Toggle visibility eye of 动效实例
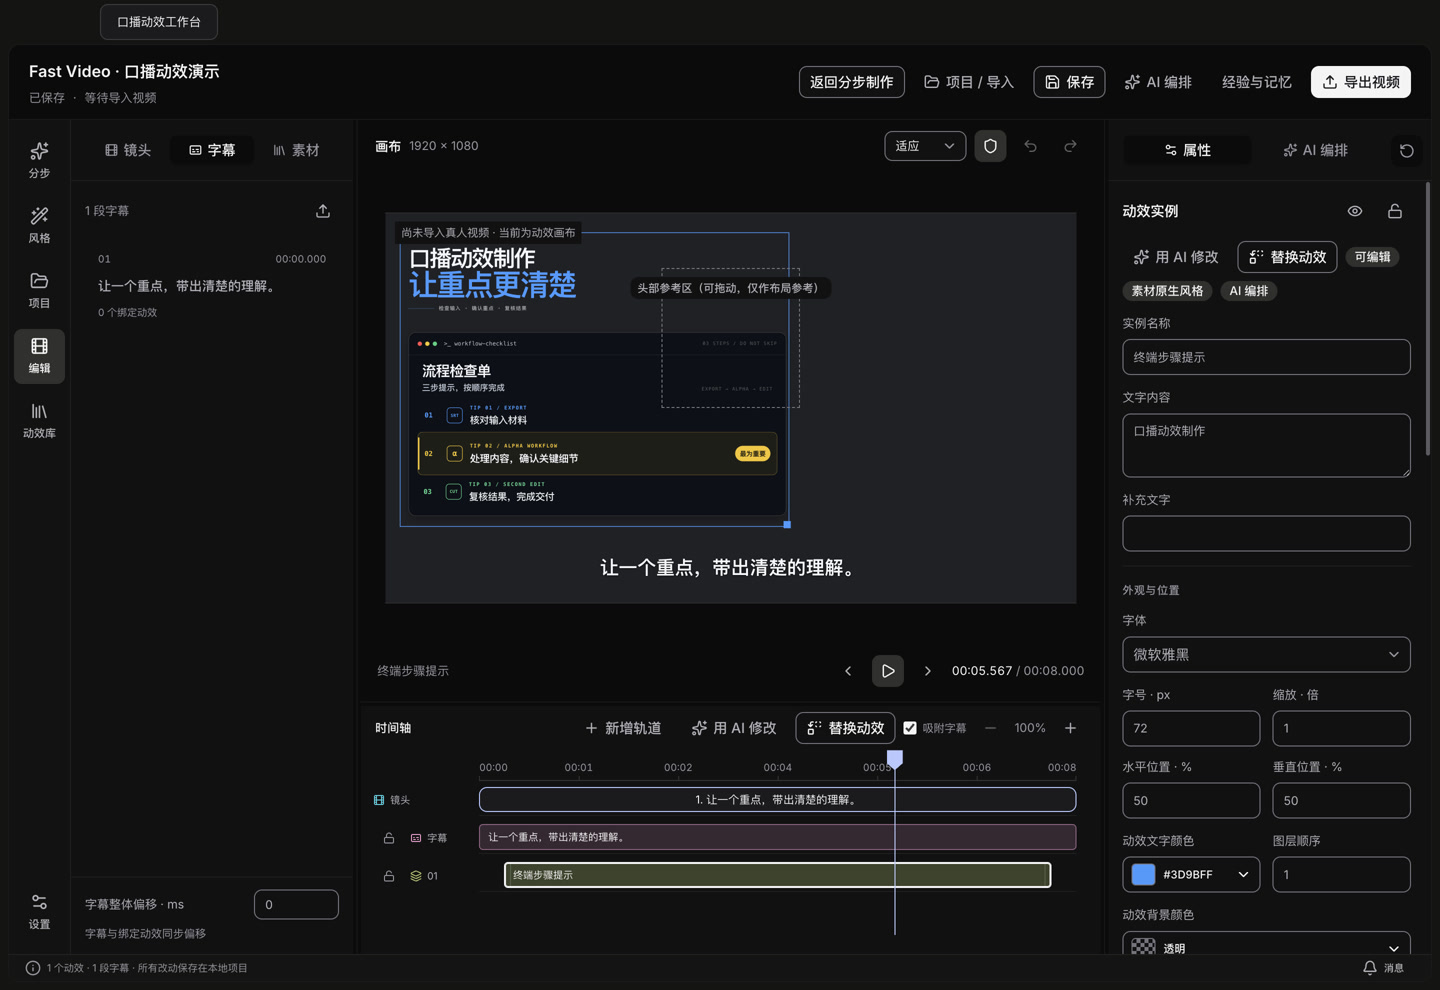Viewport: 1440px width, 990px height. [x=1355, y=211]
